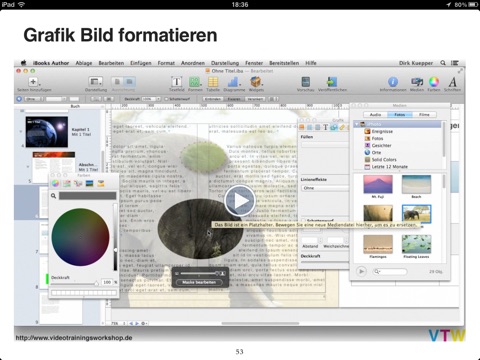The height and width of the screenshot is (360, 480).
Task: Open the Schriften fonts icon
Action: (452, 82)
